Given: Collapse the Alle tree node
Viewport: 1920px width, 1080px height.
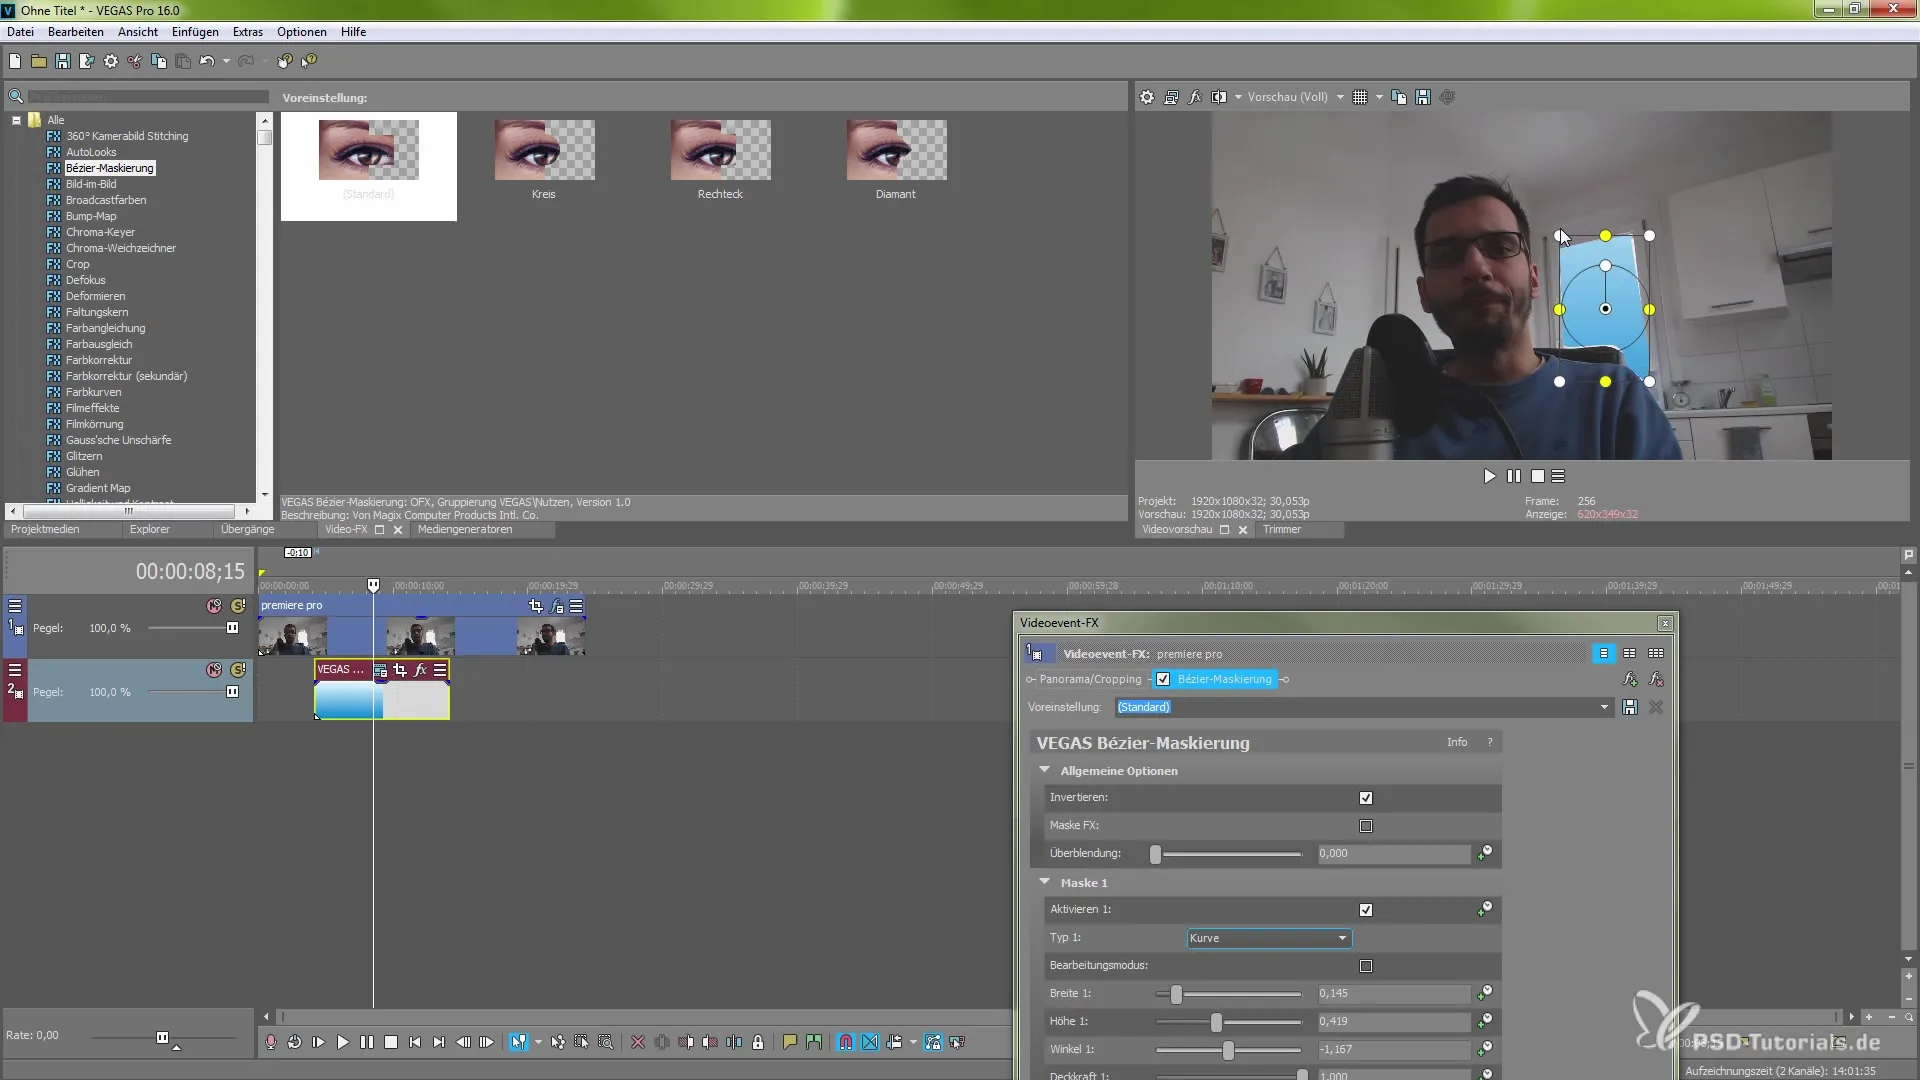Looking at the screenshot, I should tap(16, 120).
